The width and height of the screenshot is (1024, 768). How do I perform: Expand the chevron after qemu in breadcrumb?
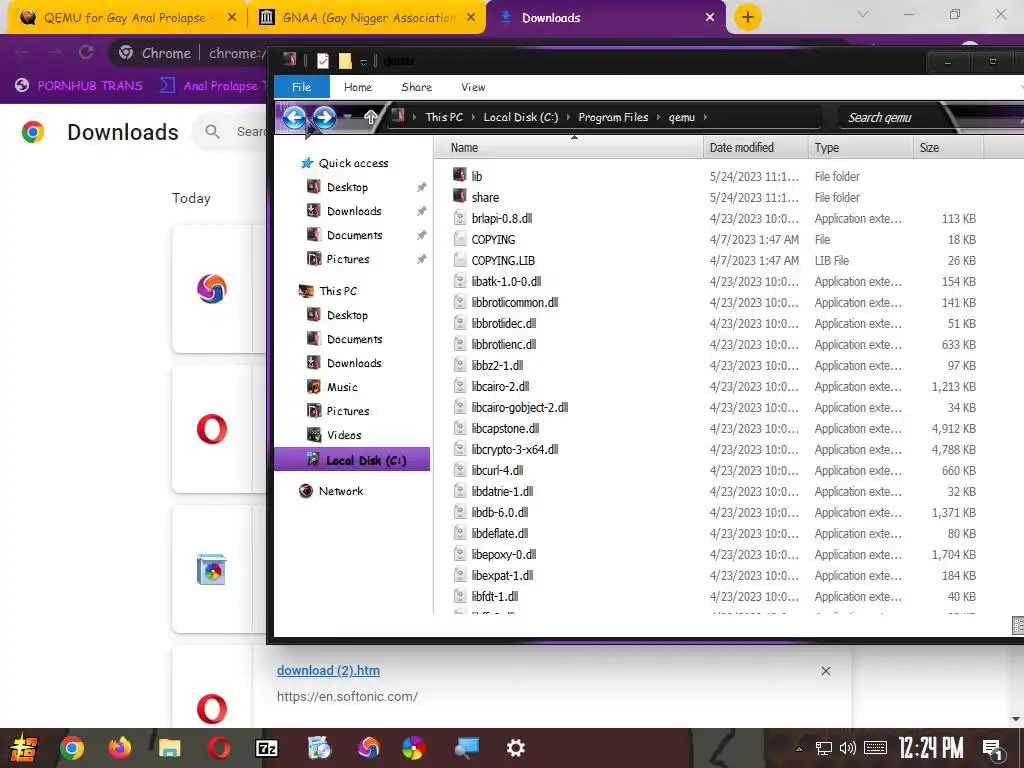(x=706, y=118)
